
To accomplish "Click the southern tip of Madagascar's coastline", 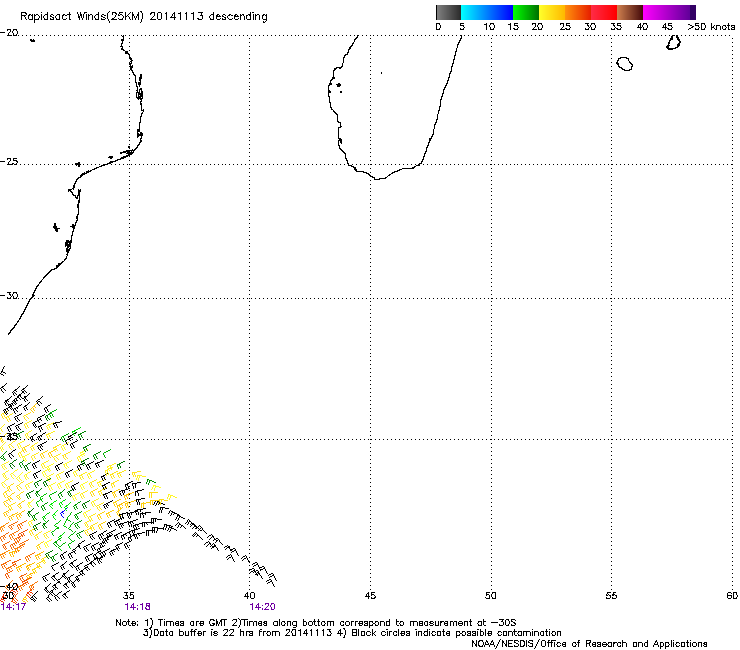I will point(378,178).
